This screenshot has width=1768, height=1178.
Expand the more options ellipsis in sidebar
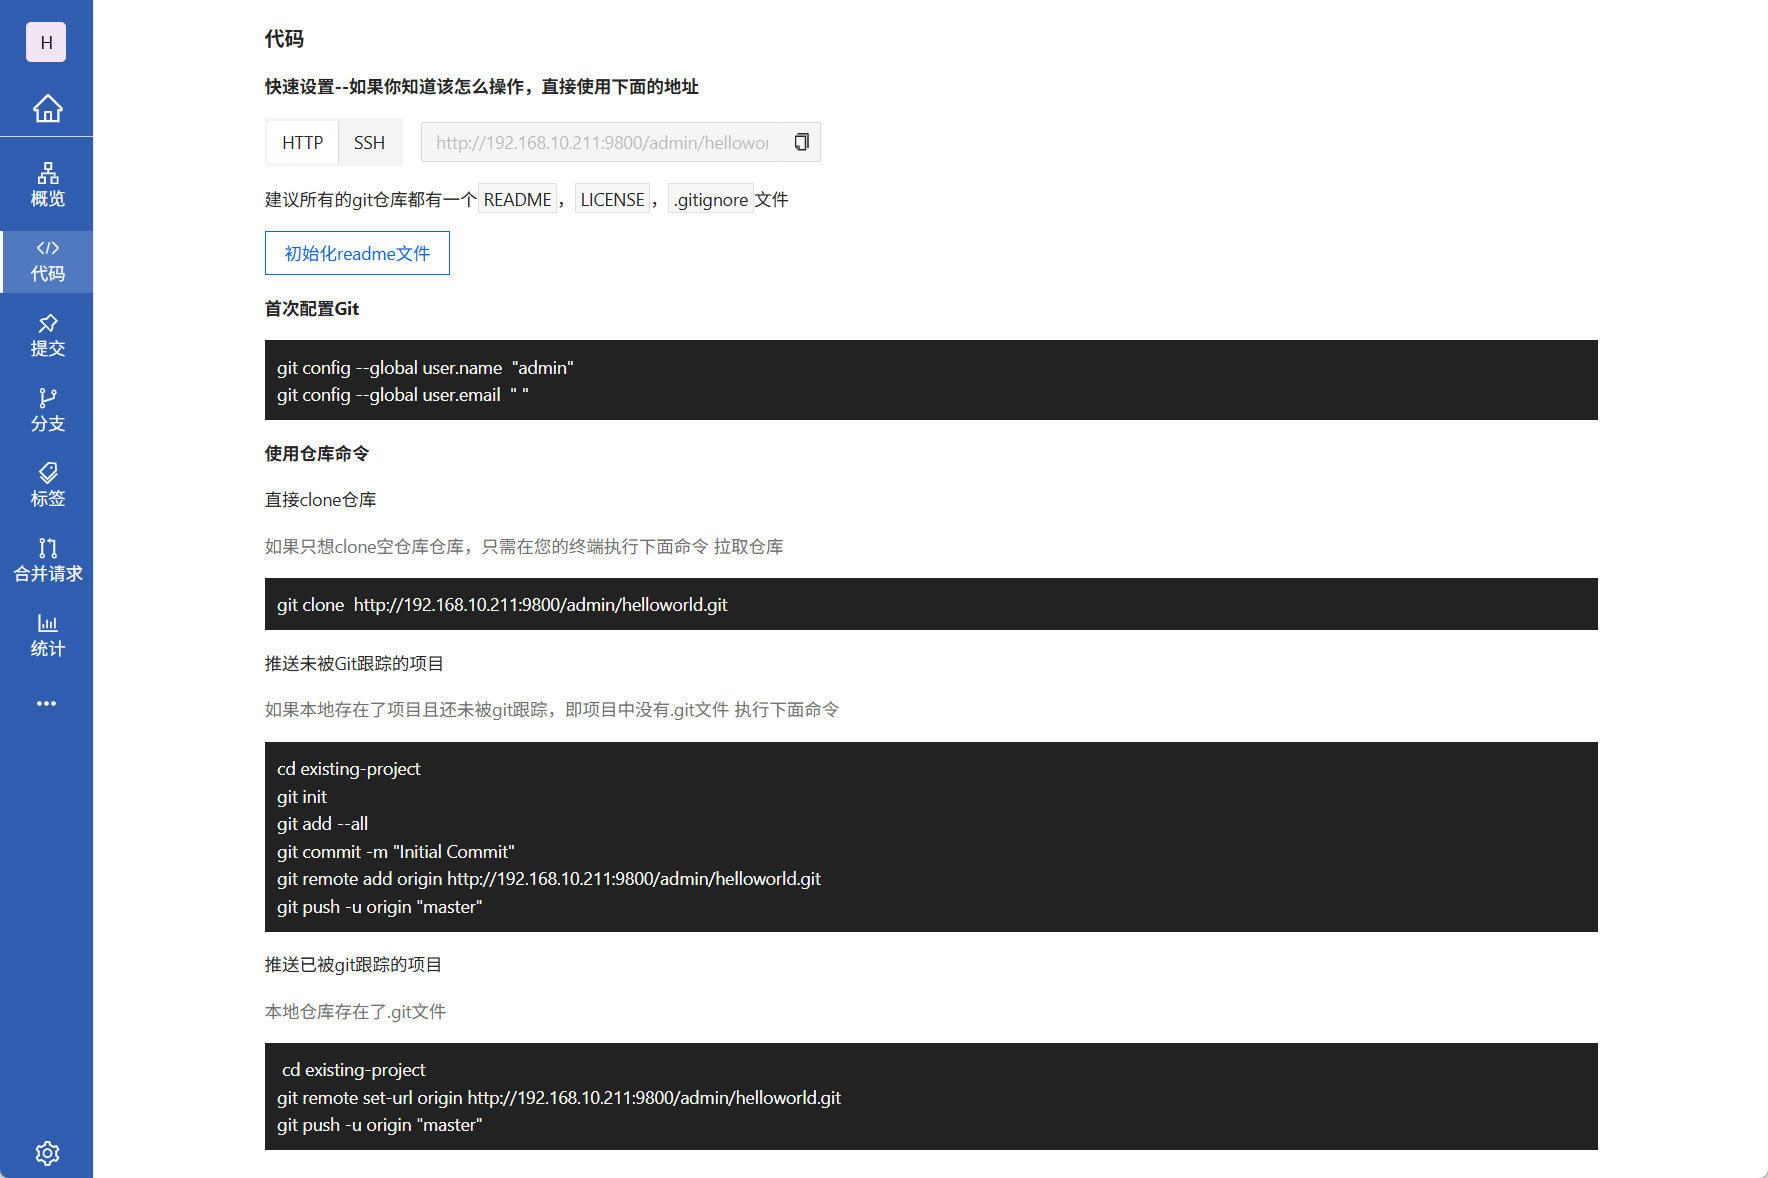pos(47,703)
